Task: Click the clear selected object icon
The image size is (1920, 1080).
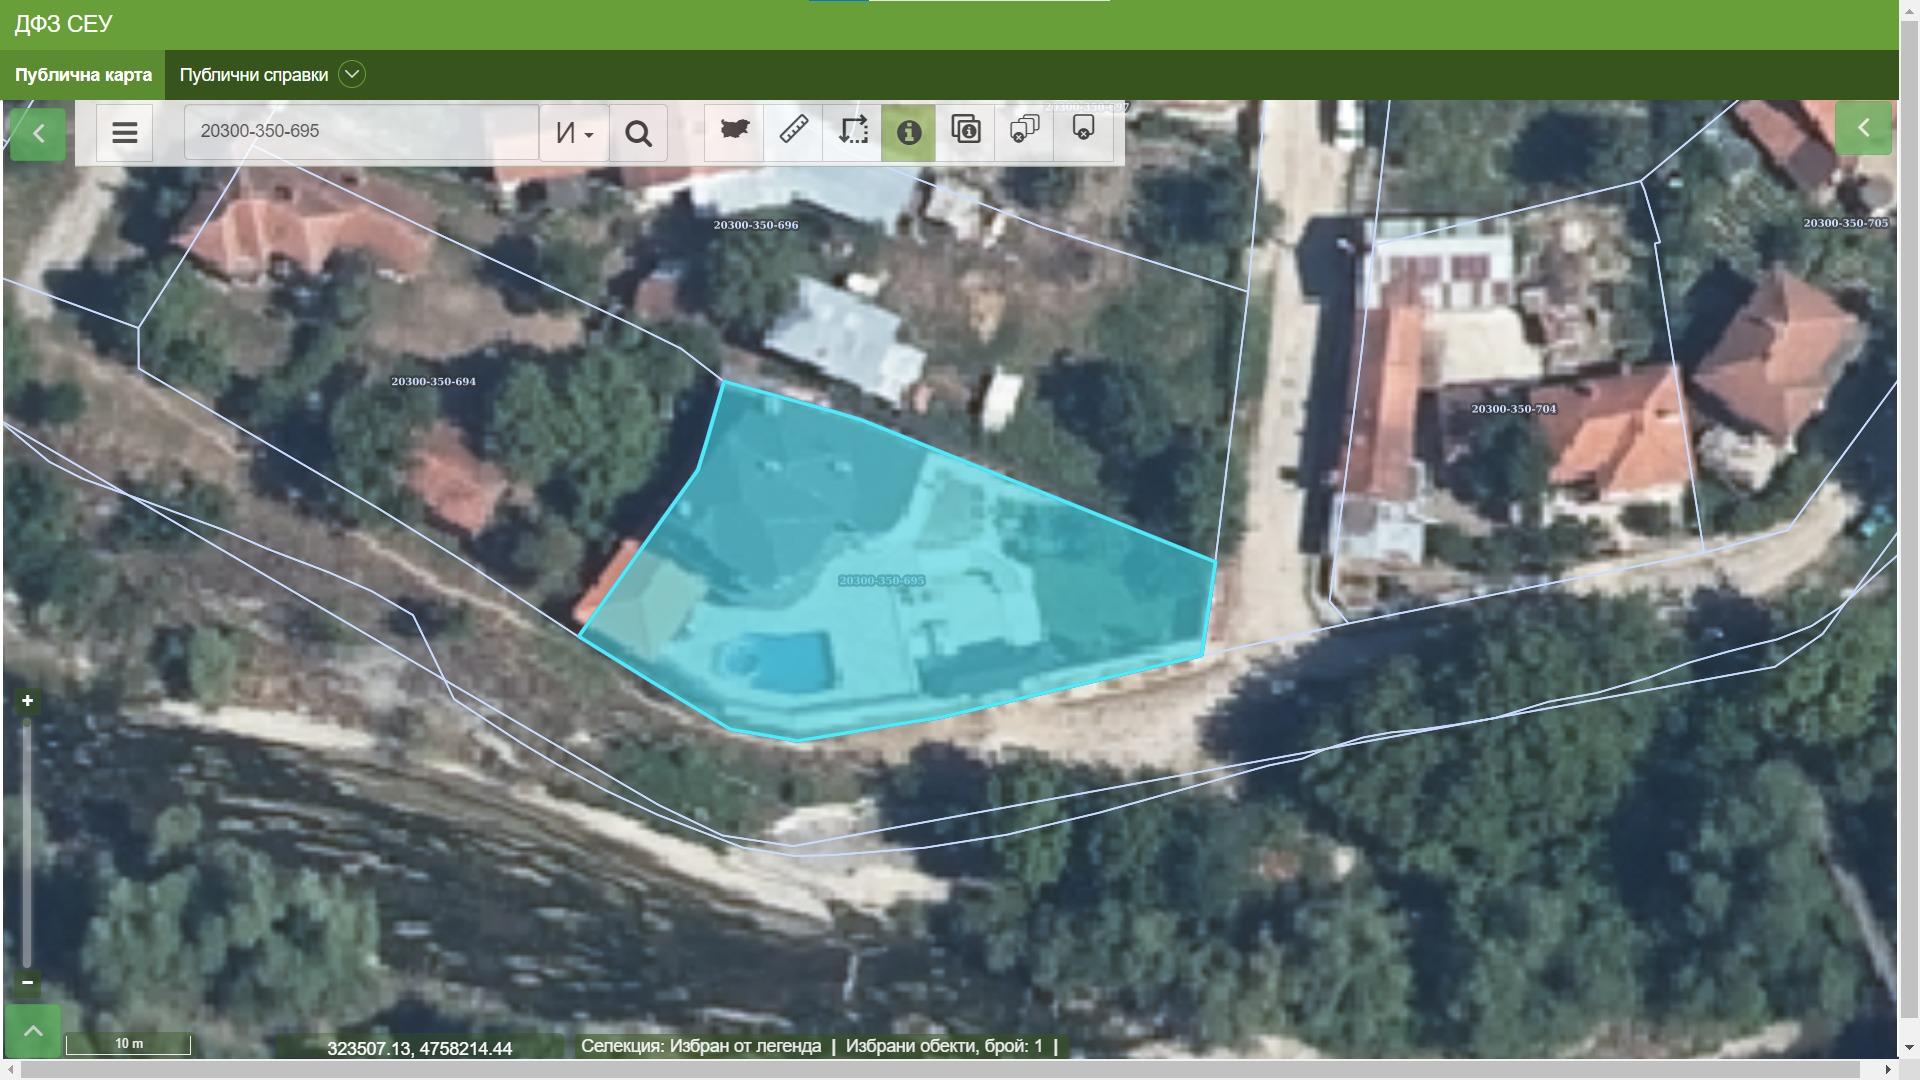Action: click(x=1083, y=131)
